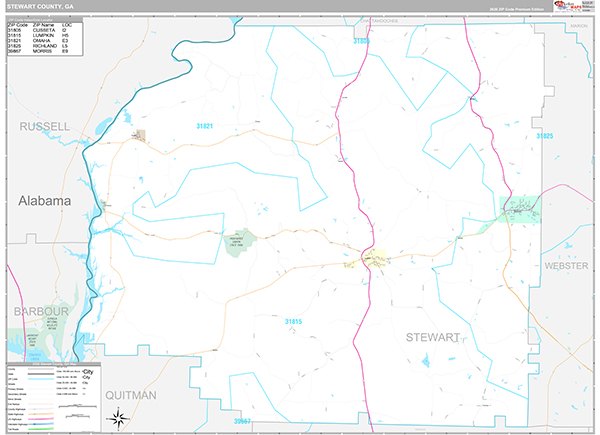Click the compass rose icon

point(118,419)
